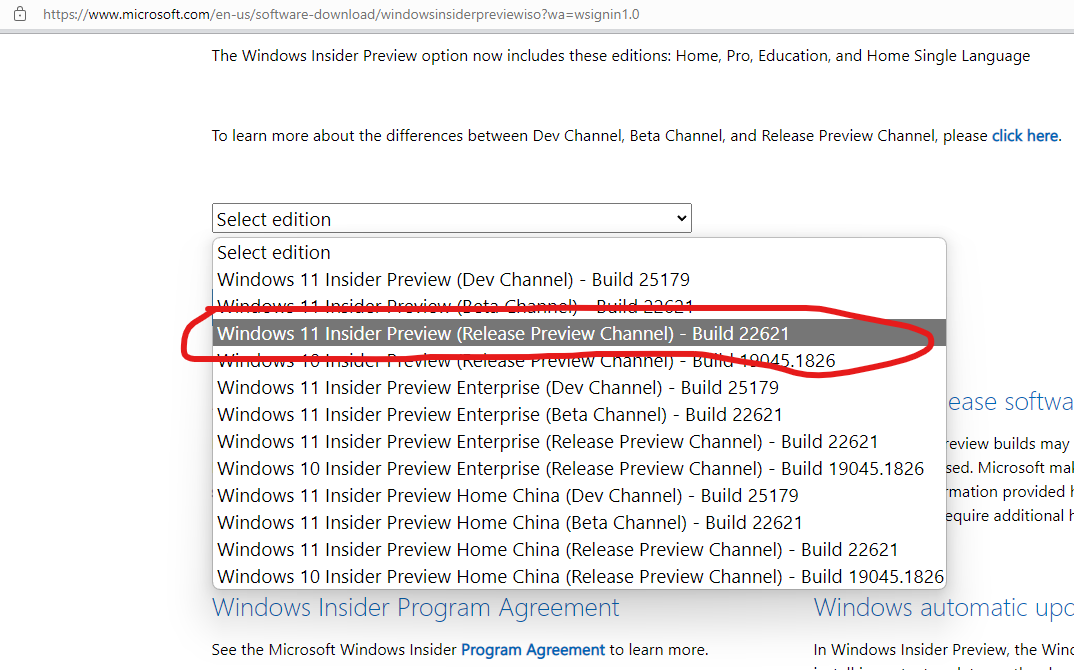Screen dimensions: 1074x670
Task: Select Windows 10 Enterprise (Release Preview Channel) option
Action: [x=579, y=469]
